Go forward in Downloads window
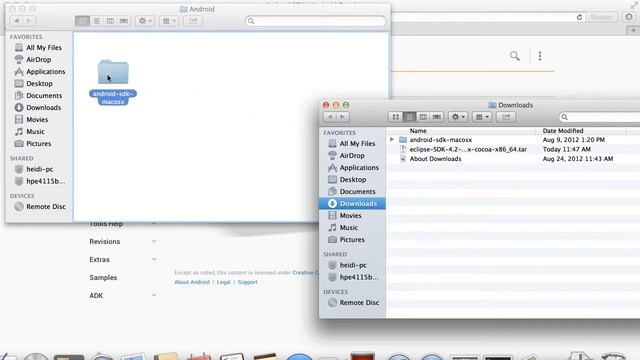Image resolution: width=640 pixels, height=360 pixels. pos(342,117)
